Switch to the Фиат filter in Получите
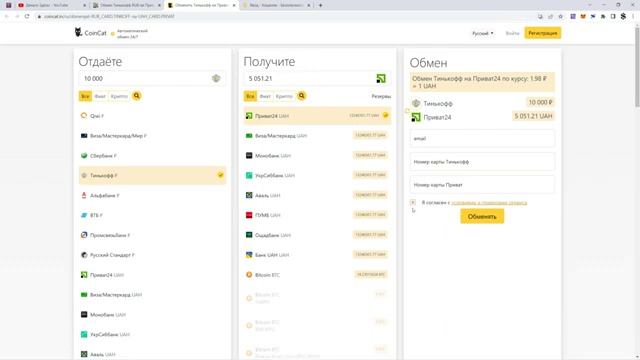This screenshot has height=360, width=640. coord(265,96)
